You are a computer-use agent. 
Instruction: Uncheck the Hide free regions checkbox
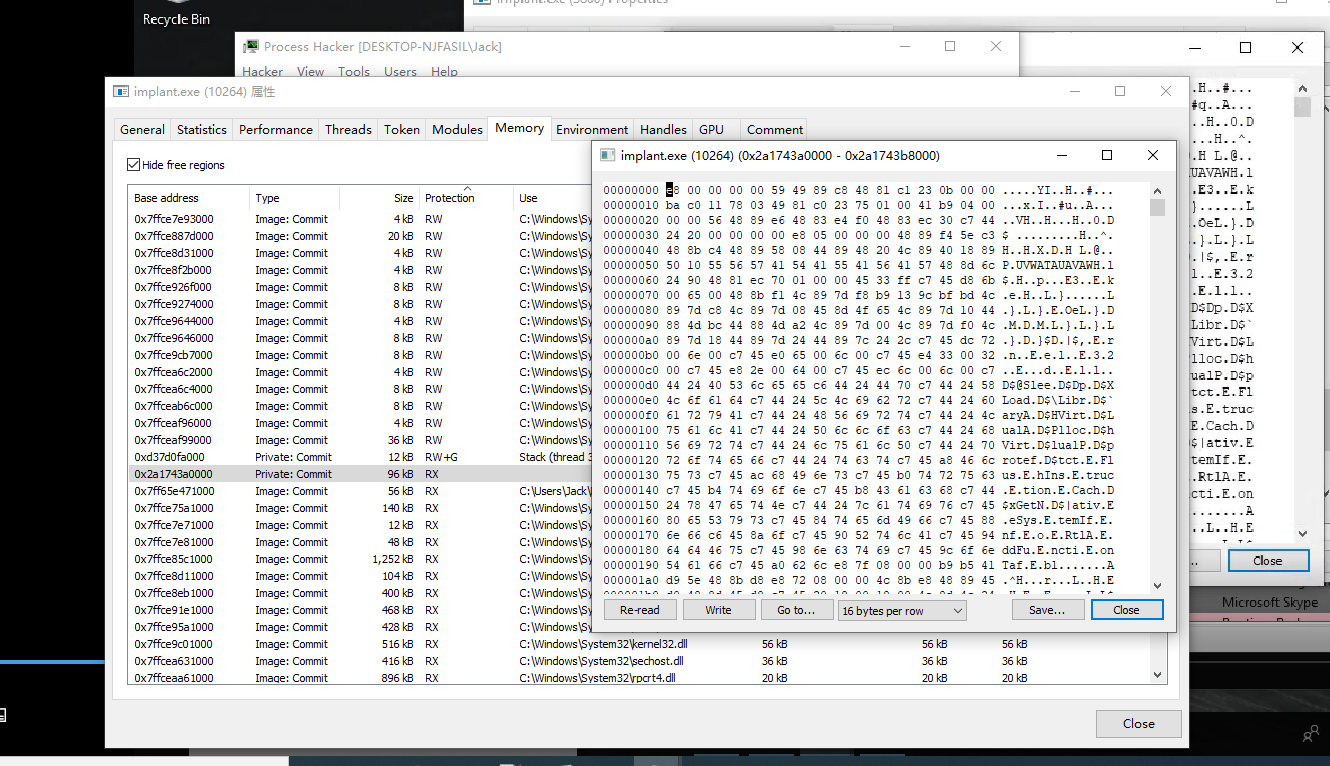tap(134, 165)
